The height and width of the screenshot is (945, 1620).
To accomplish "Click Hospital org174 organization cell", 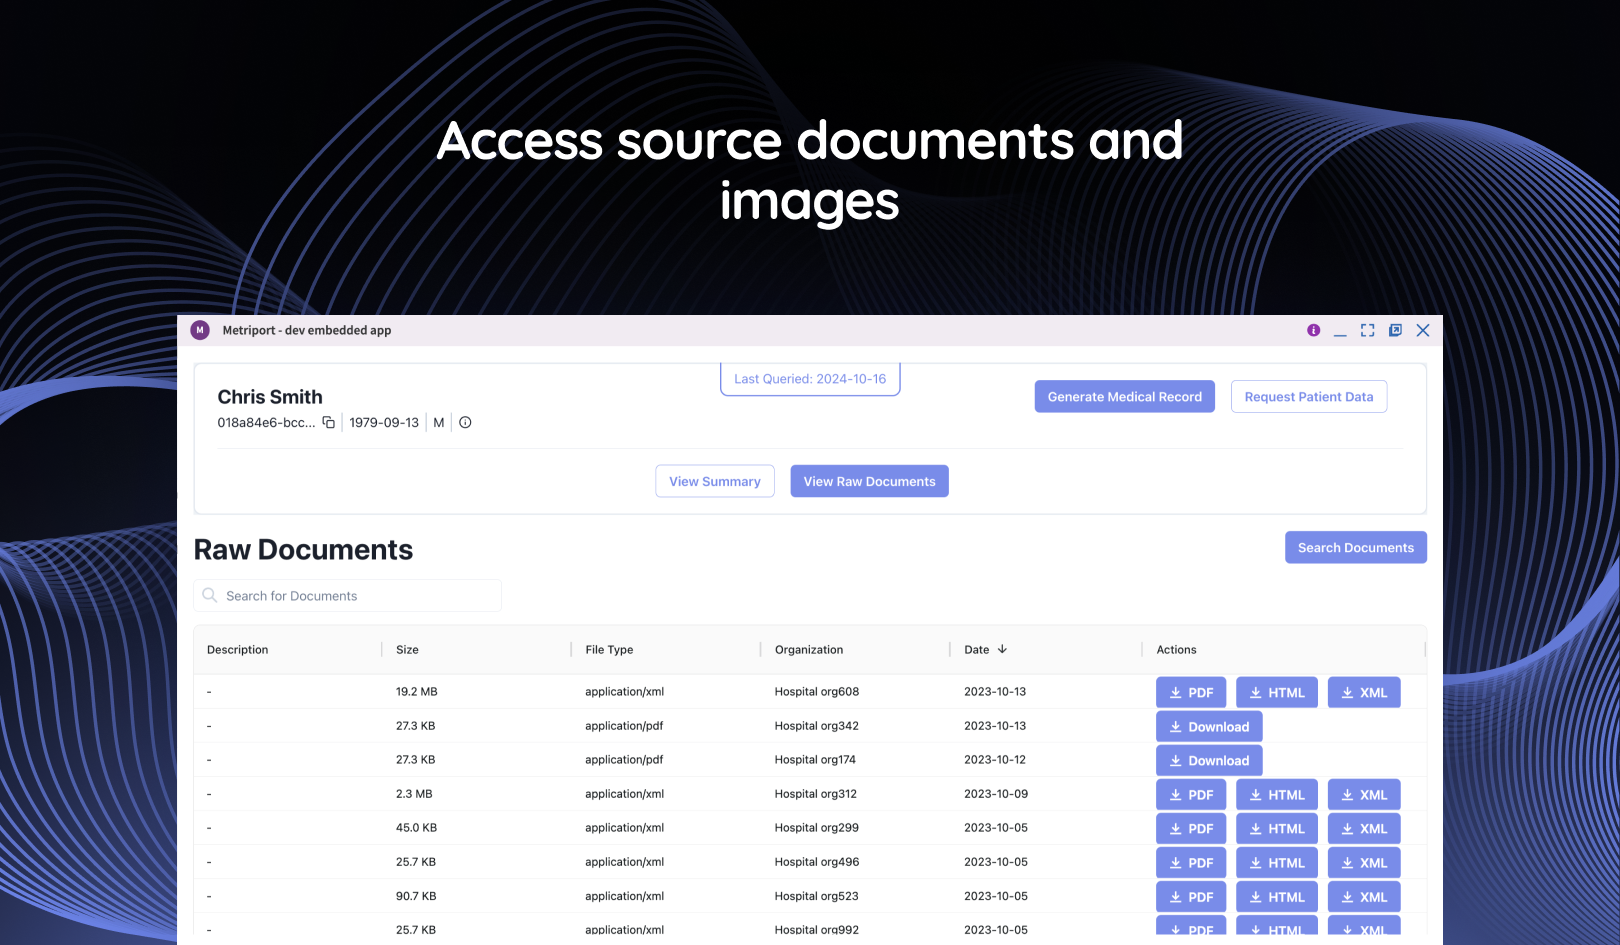I will [815, 759].
